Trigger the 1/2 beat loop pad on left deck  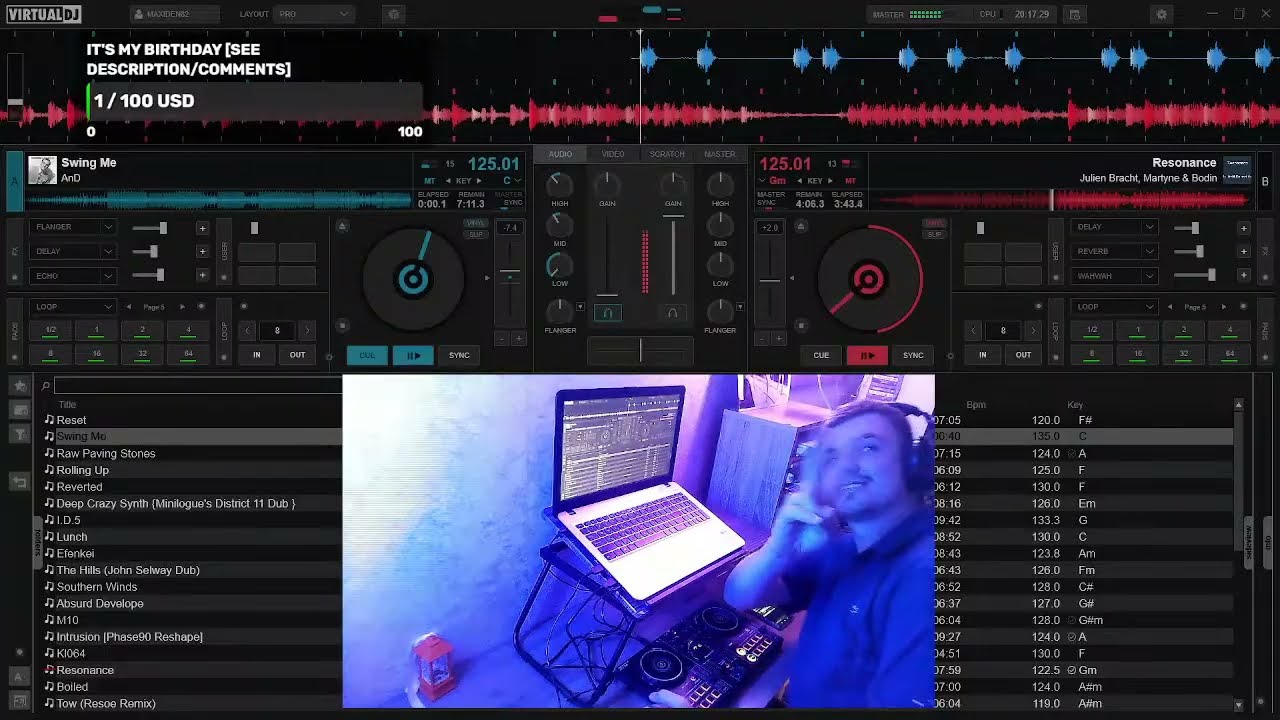point(51,330)
